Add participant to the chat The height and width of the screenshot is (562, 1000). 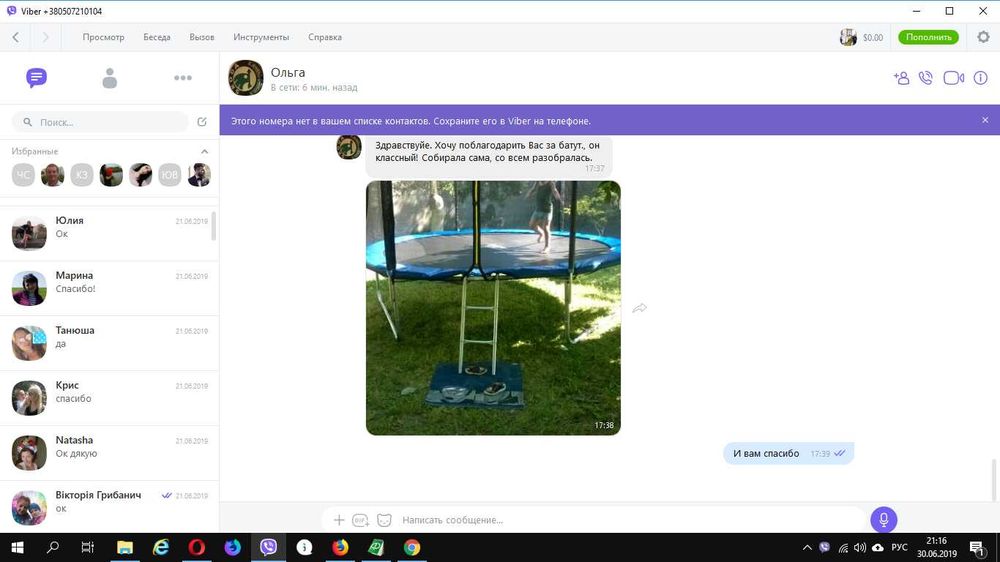[901, 78]
